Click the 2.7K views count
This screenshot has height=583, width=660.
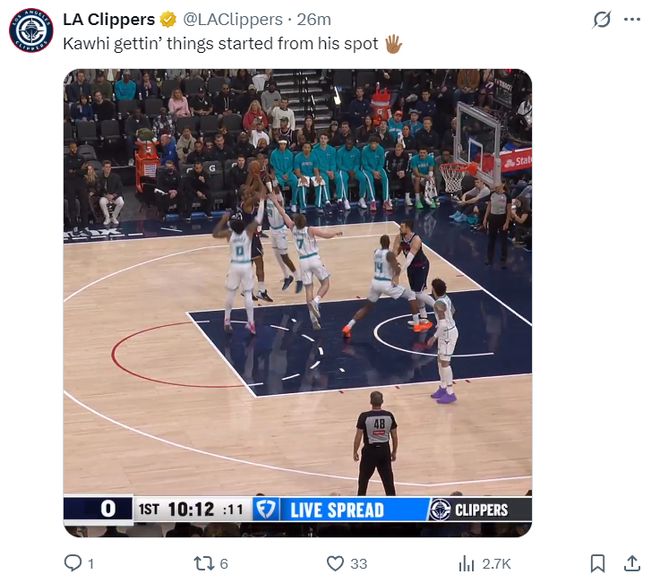pos(497,564)
